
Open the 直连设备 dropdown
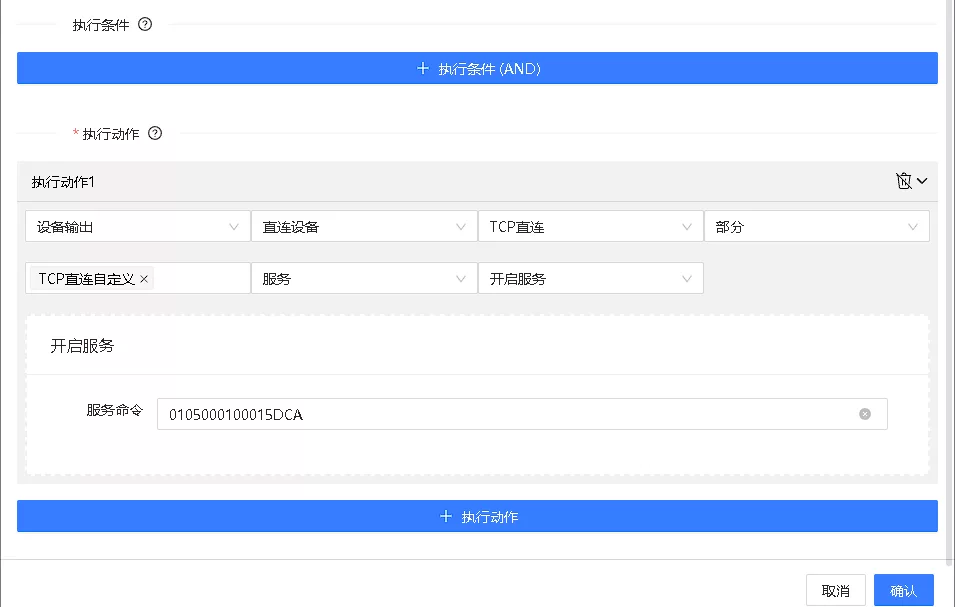click(x=363, y=227)
